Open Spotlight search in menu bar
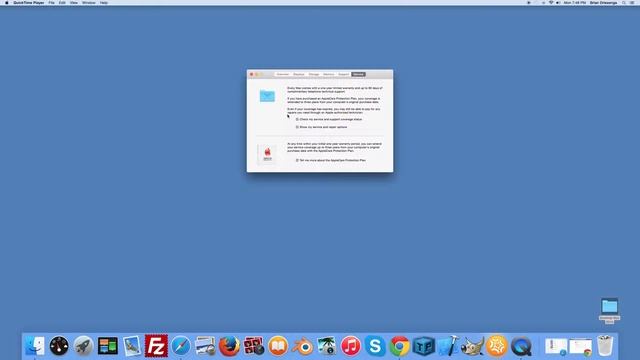The image size is (640, 360). tap(624, 3)
